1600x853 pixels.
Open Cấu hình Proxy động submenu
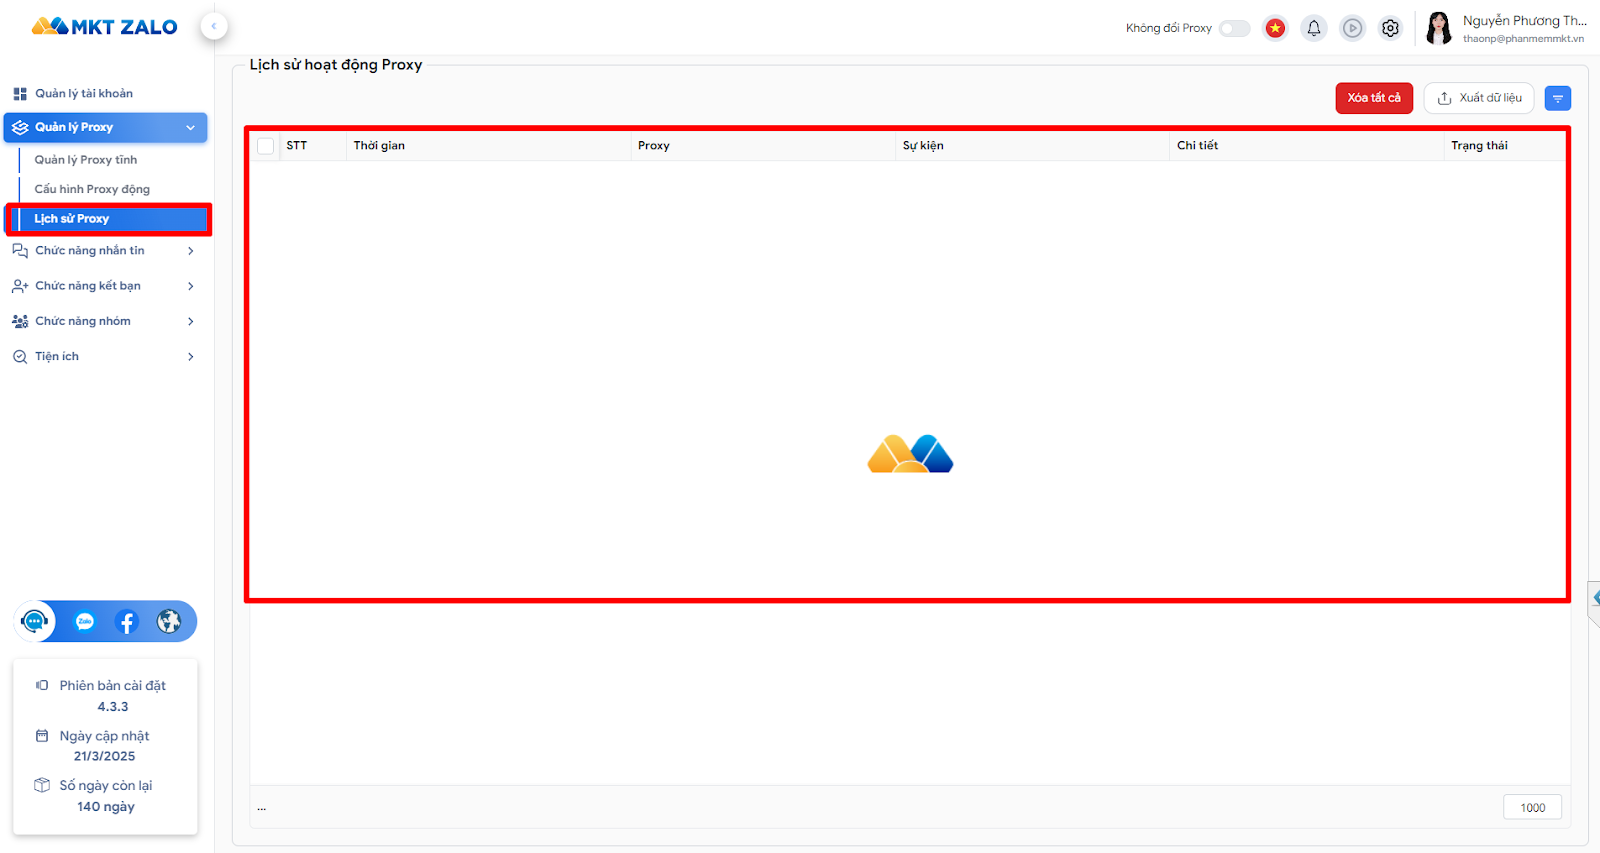[92, 189]
